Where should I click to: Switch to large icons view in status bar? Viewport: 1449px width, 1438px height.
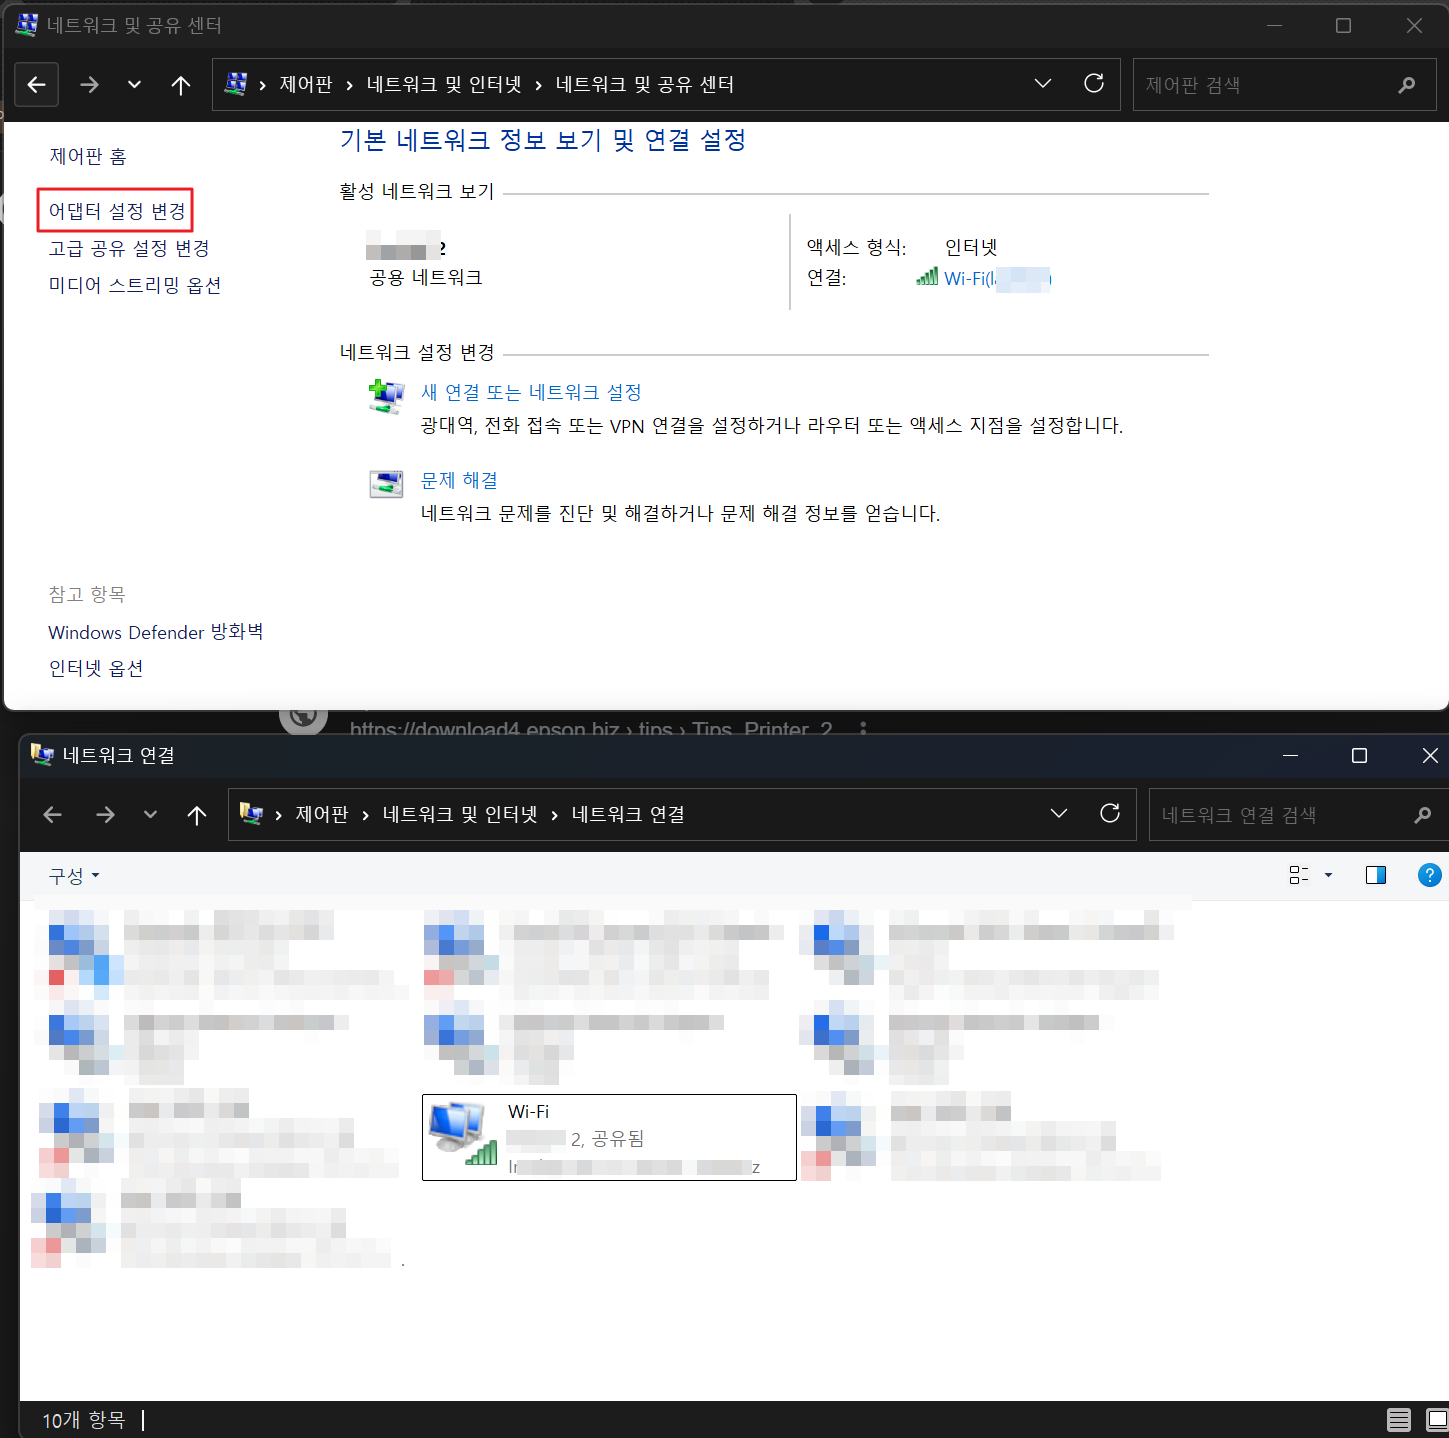point(1437,1420)
